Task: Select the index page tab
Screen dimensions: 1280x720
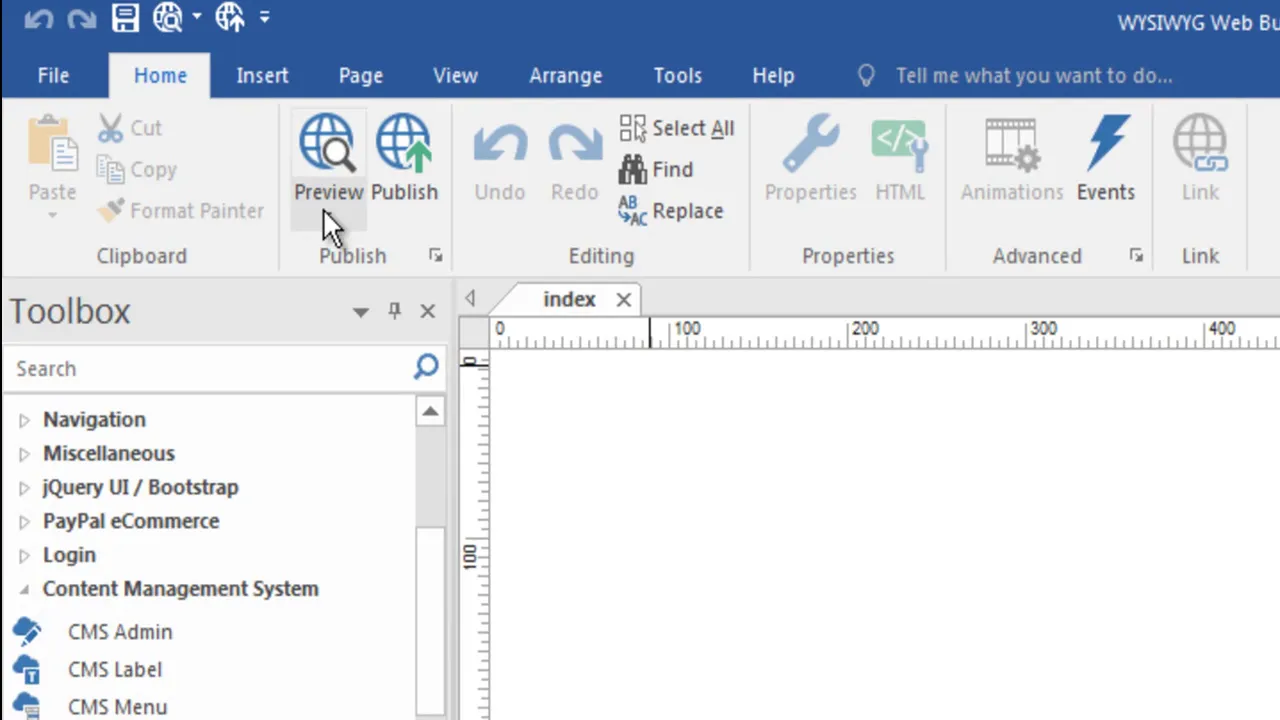Action: pos(569,299)
